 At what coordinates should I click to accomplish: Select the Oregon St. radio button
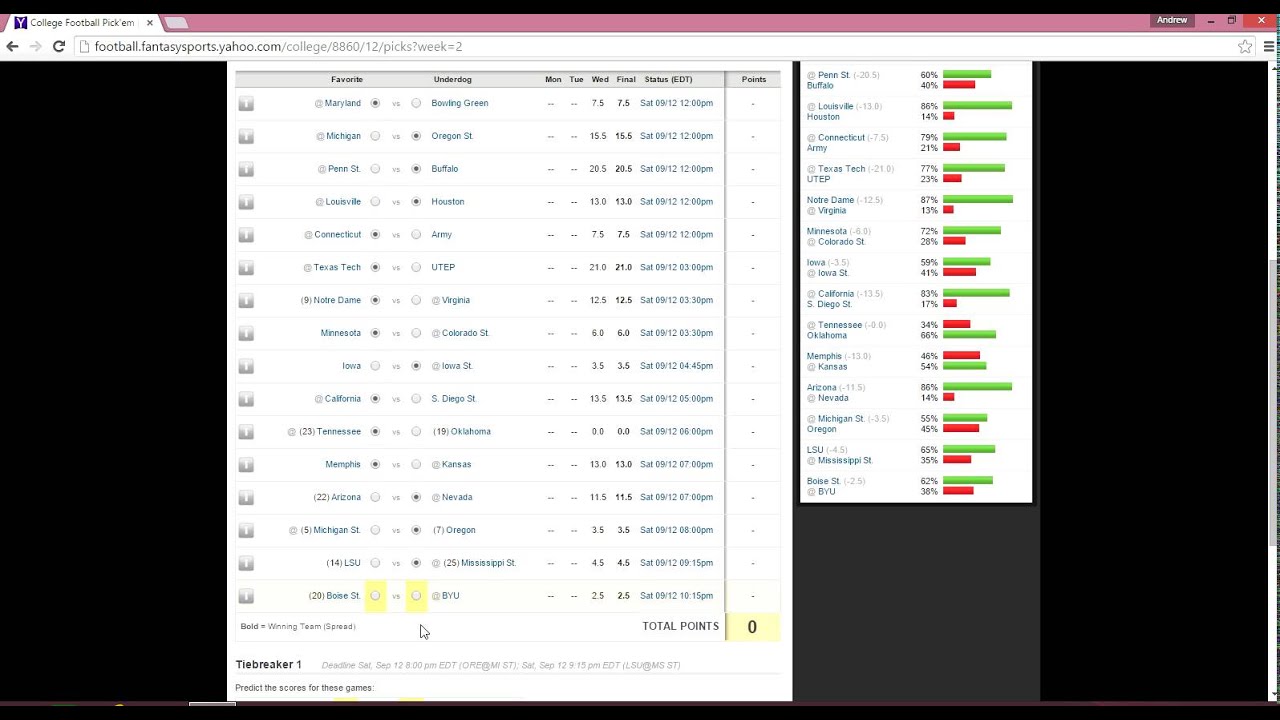click(416, 136)
